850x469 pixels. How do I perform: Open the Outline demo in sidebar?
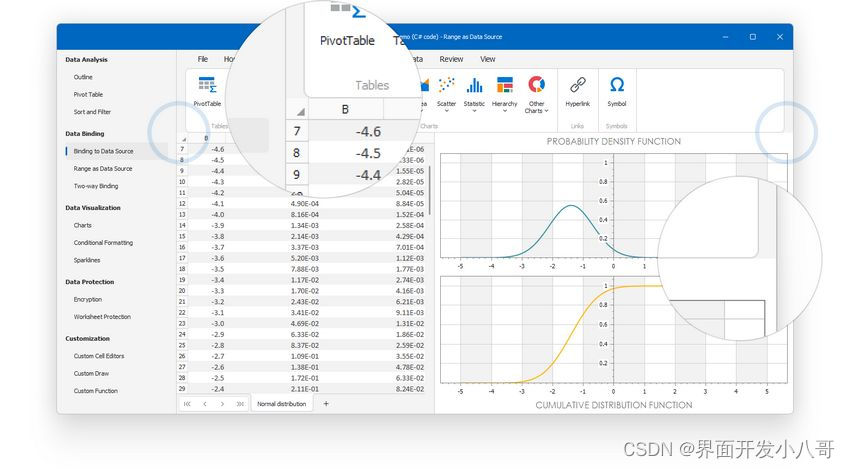[x=83, y=77]
